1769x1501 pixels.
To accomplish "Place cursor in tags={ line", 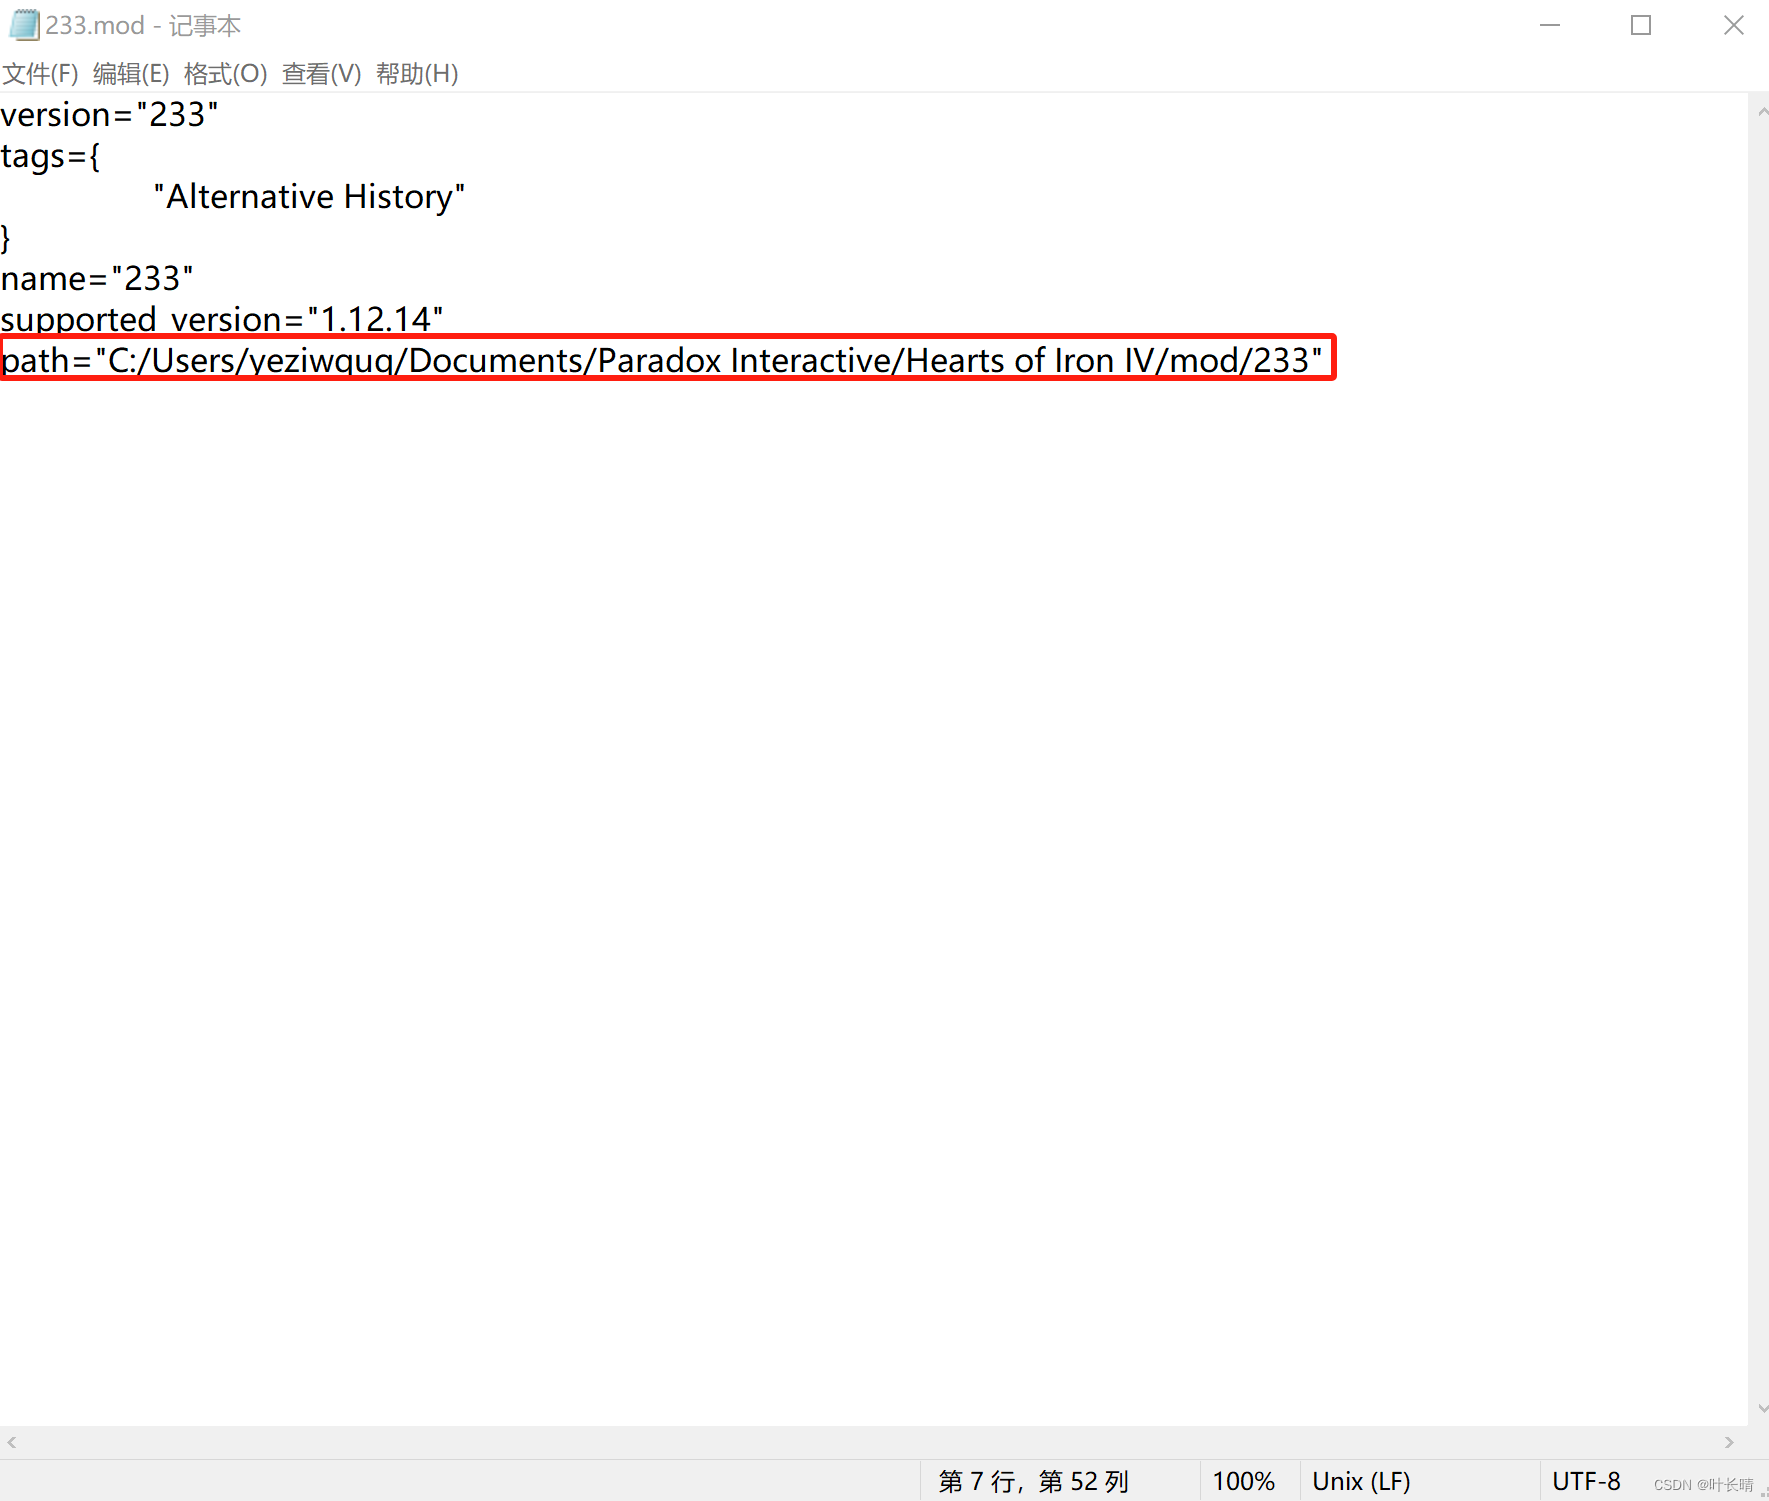I will [x=50, y=156].
